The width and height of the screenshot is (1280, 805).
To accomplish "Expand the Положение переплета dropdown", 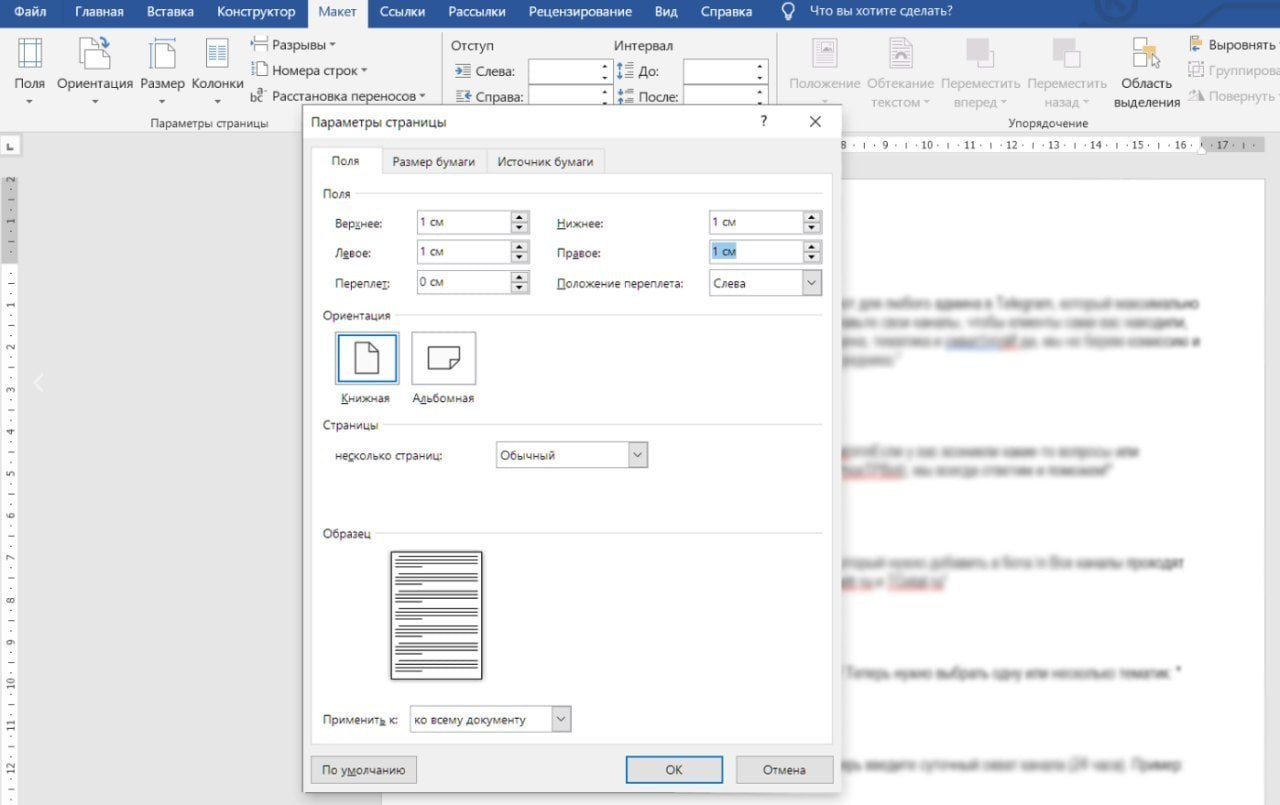I will point(811,283).
